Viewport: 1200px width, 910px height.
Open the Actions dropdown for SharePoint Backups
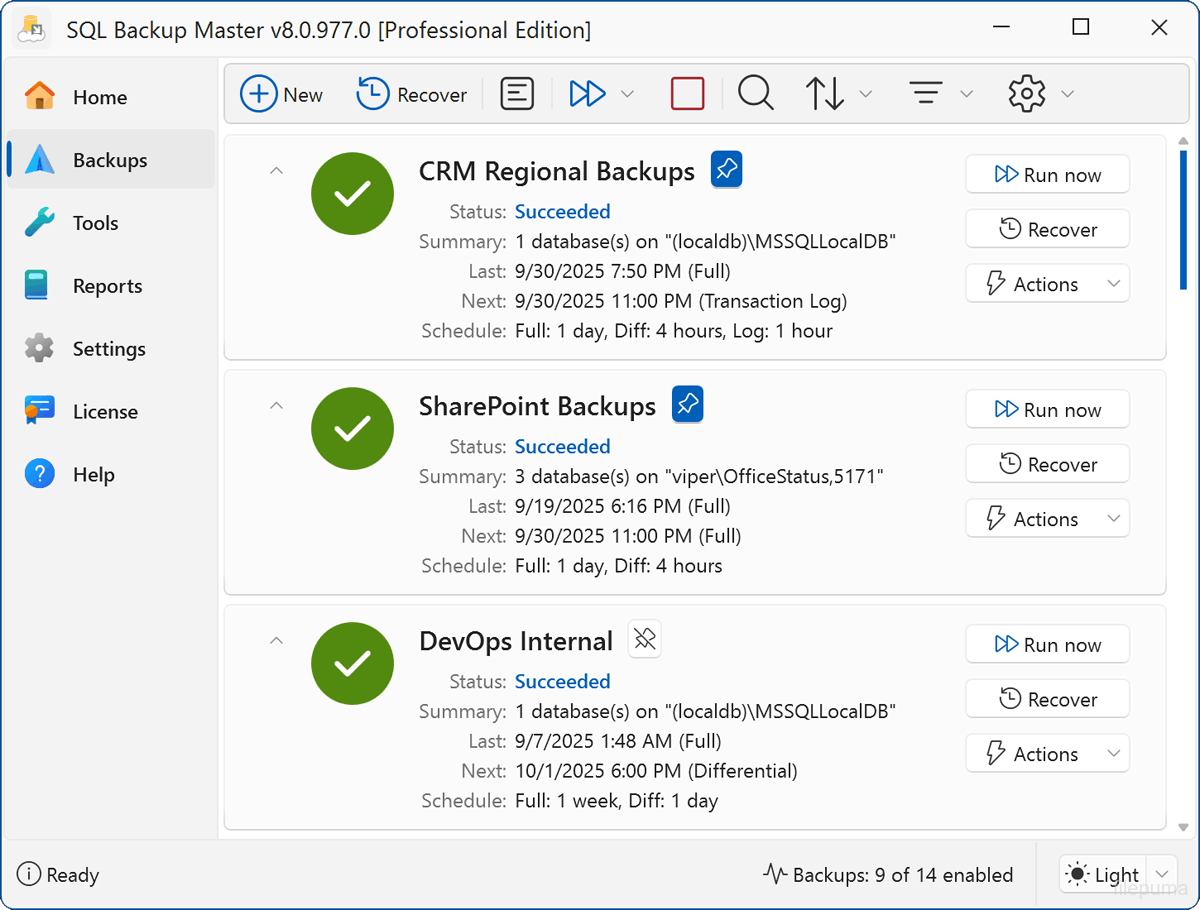[1047, 518]
